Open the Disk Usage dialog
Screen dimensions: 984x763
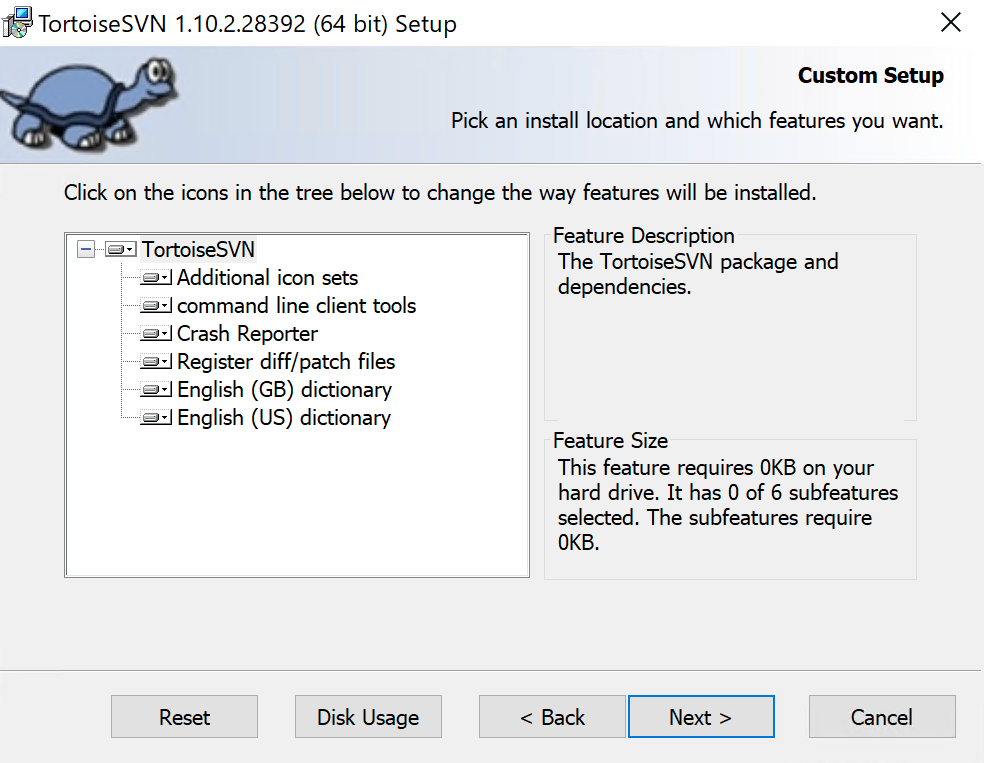tap(368, 717)
